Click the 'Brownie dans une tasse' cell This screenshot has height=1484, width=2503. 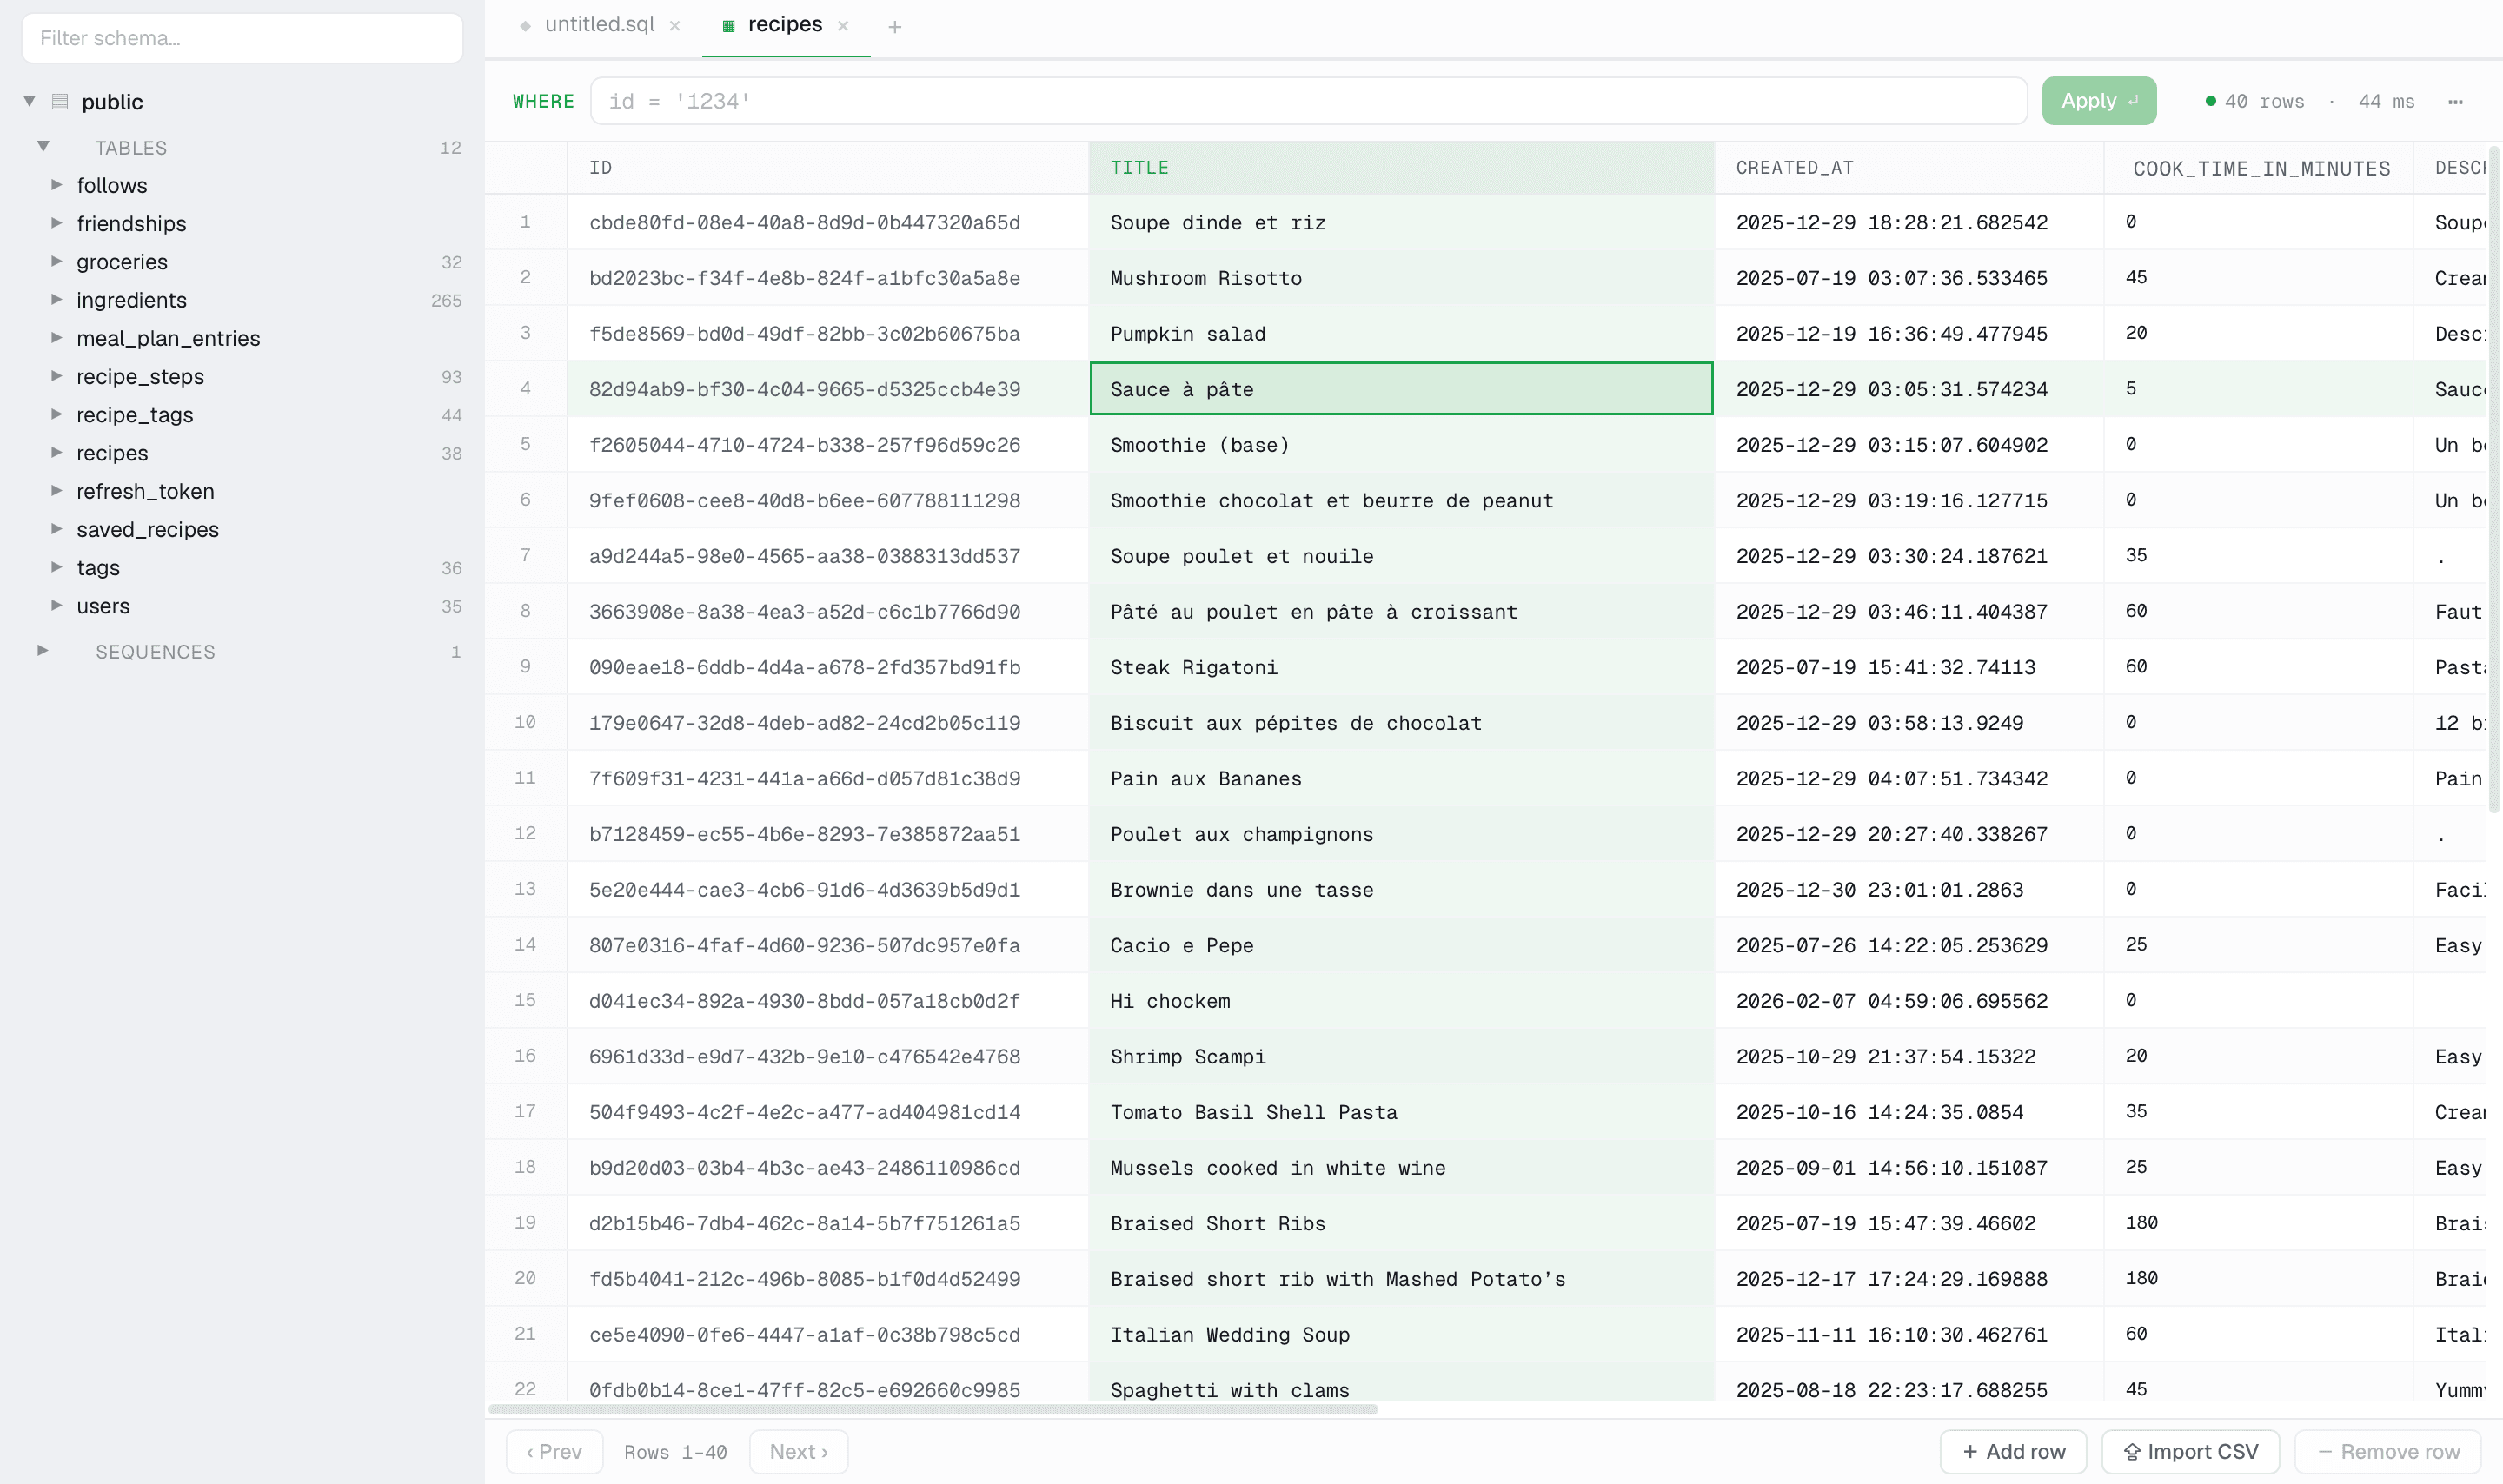click(1401, 889)
